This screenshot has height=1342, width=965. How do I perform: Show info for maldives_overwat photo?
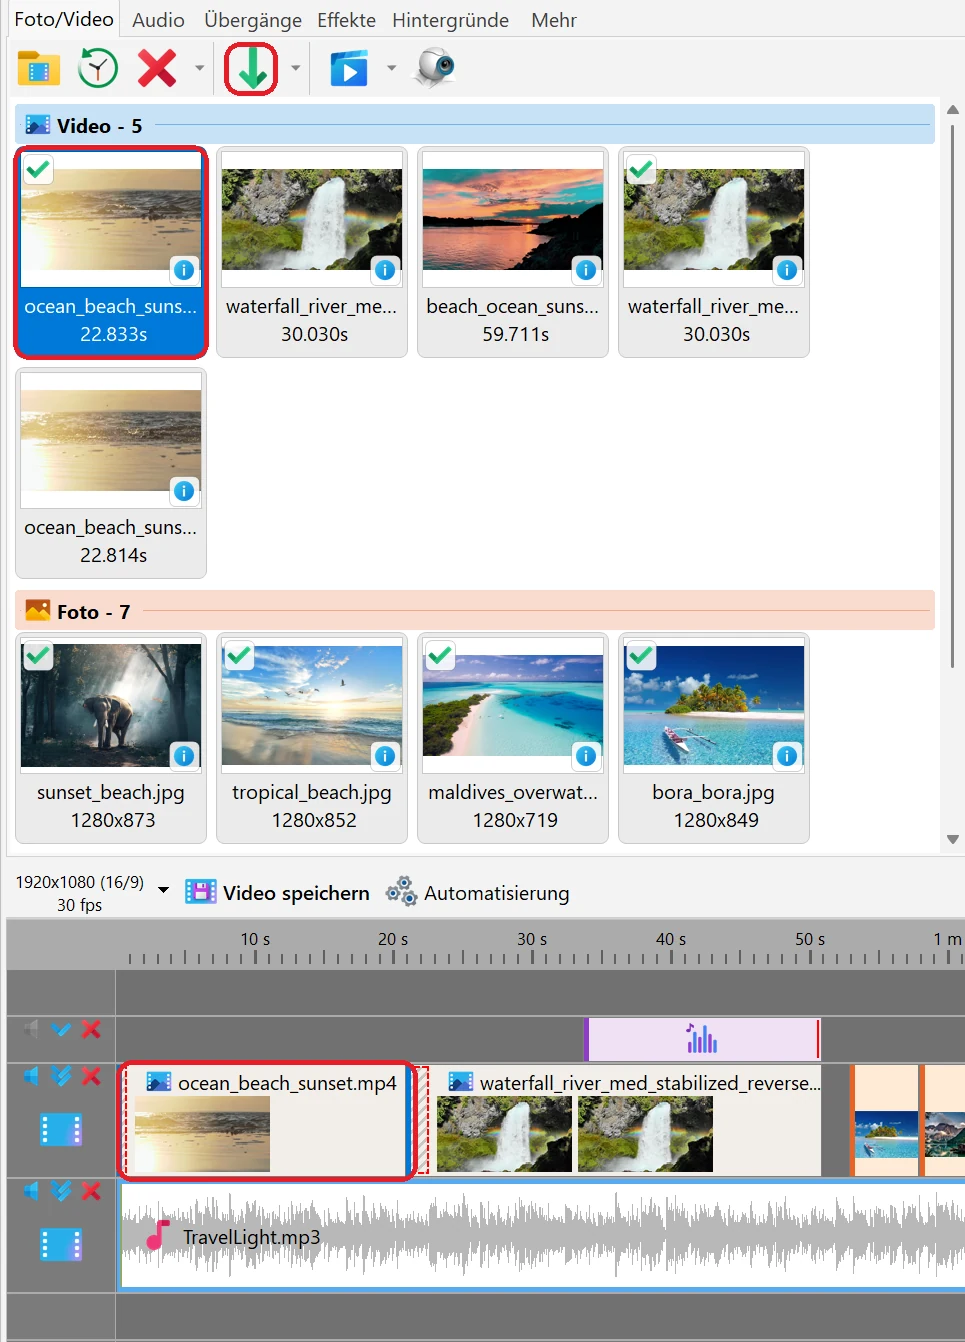click(586, 756)
